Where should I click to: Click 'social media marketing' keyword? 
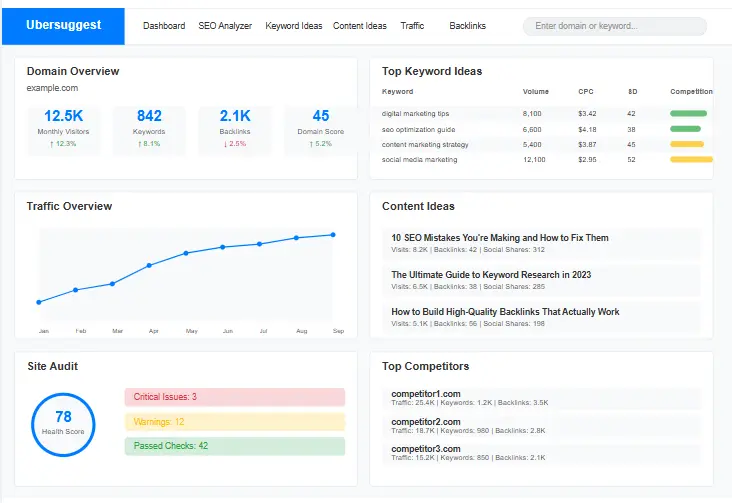point(419,159)
